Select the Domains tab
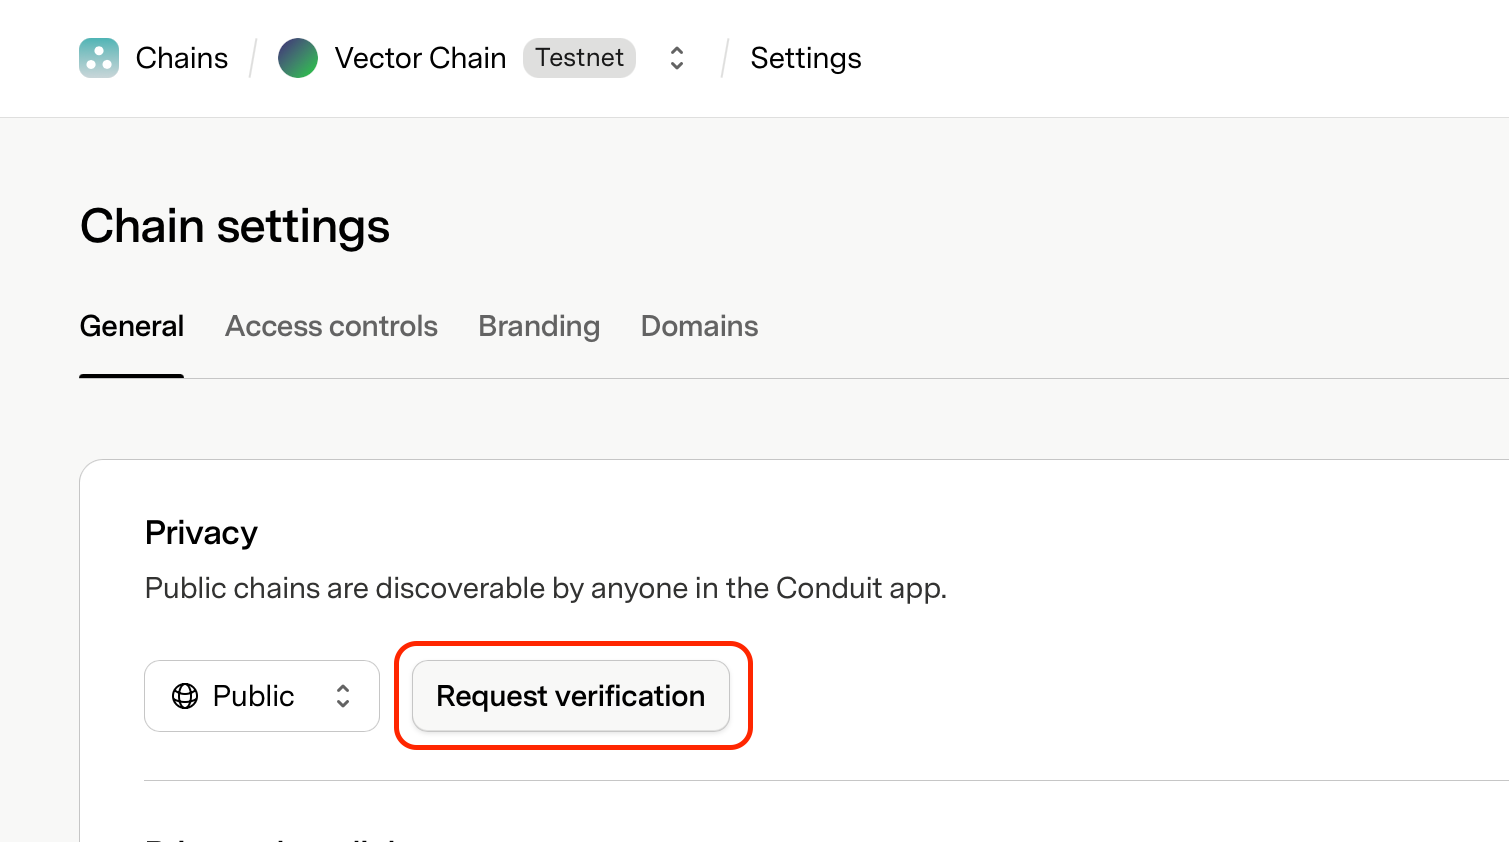Image resolution: width=1509 pixels, height=842 pixels. [698, 326]
